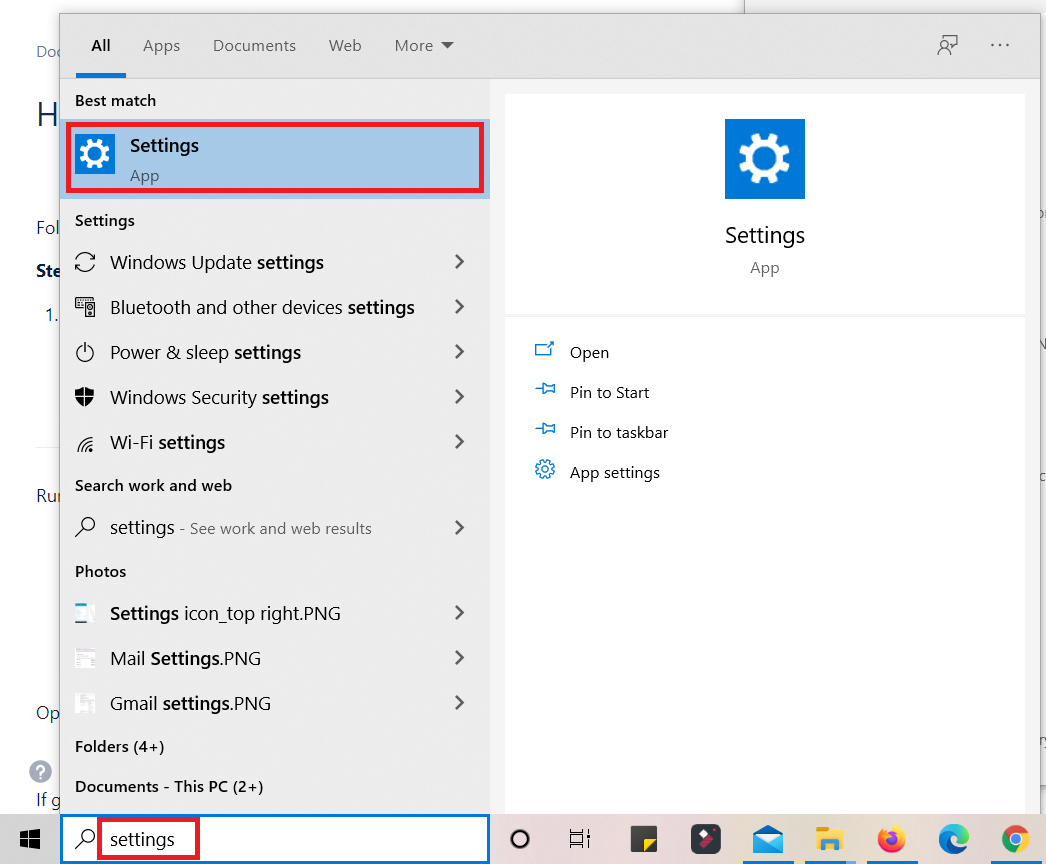Screen dimensions: 1046x864
Task: Open the Windows Start button
Action: [x=30, y=839]
